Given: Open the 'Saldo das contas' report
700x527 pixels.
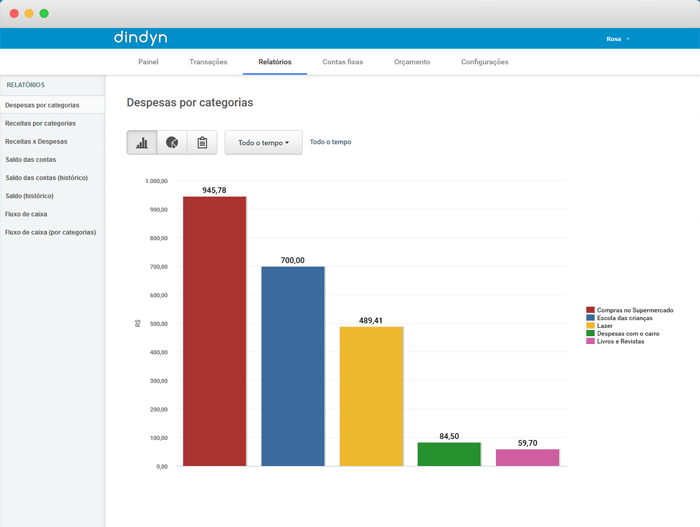Looking at the screenshot, I should [52, 159].
